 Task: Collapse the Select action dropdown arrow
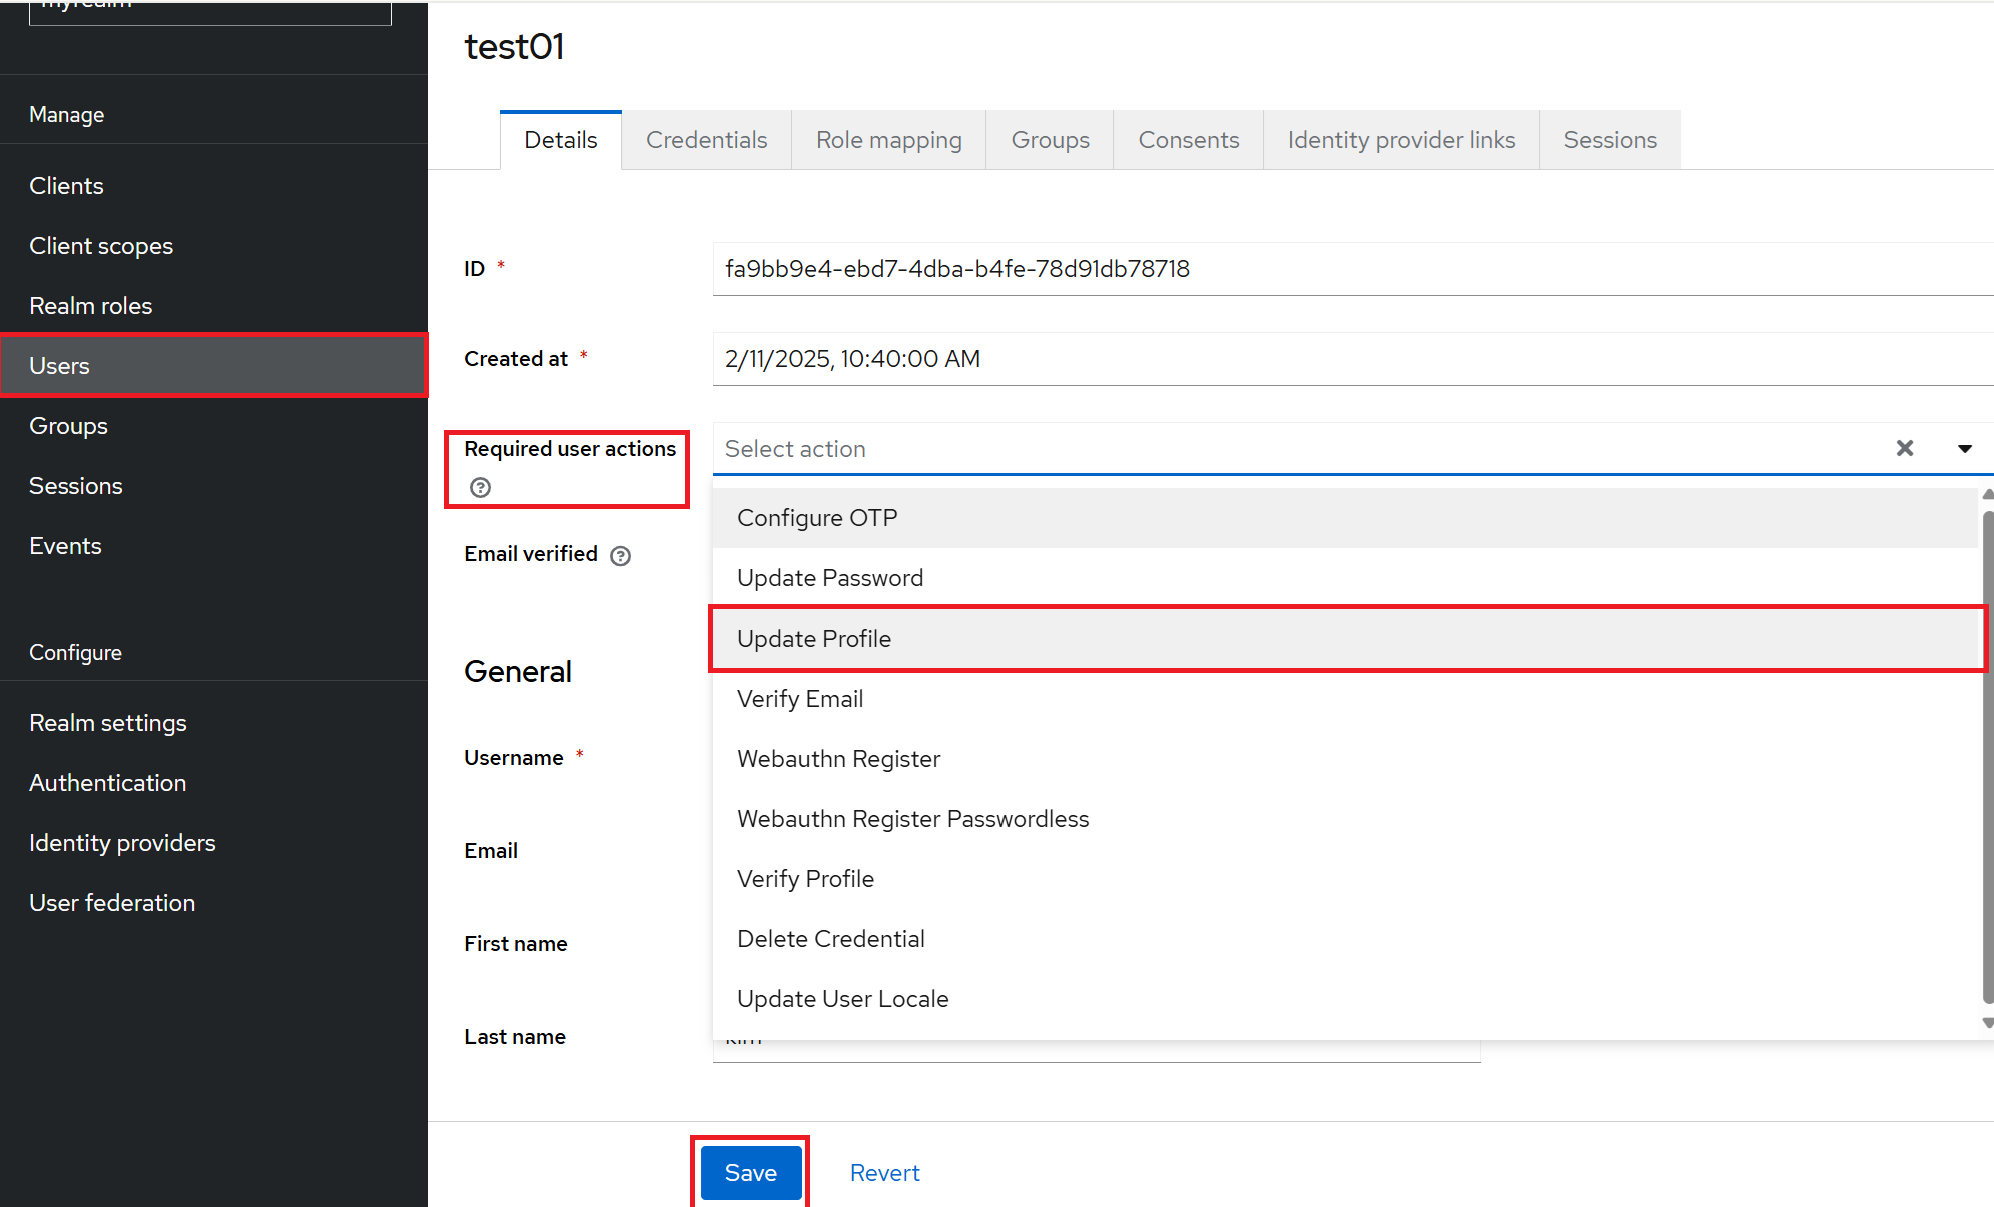pyautogui.click(x=1964, y=449)
